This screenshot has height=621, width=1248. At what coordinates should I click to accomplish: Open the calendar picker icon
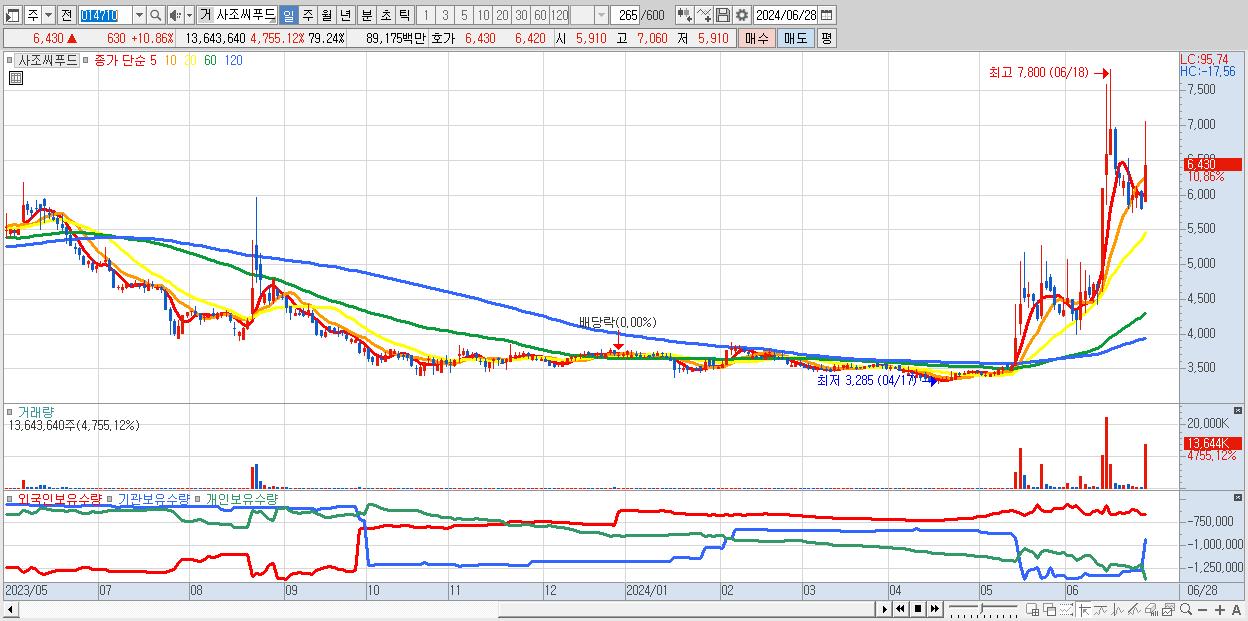click(x=829, y=15)
